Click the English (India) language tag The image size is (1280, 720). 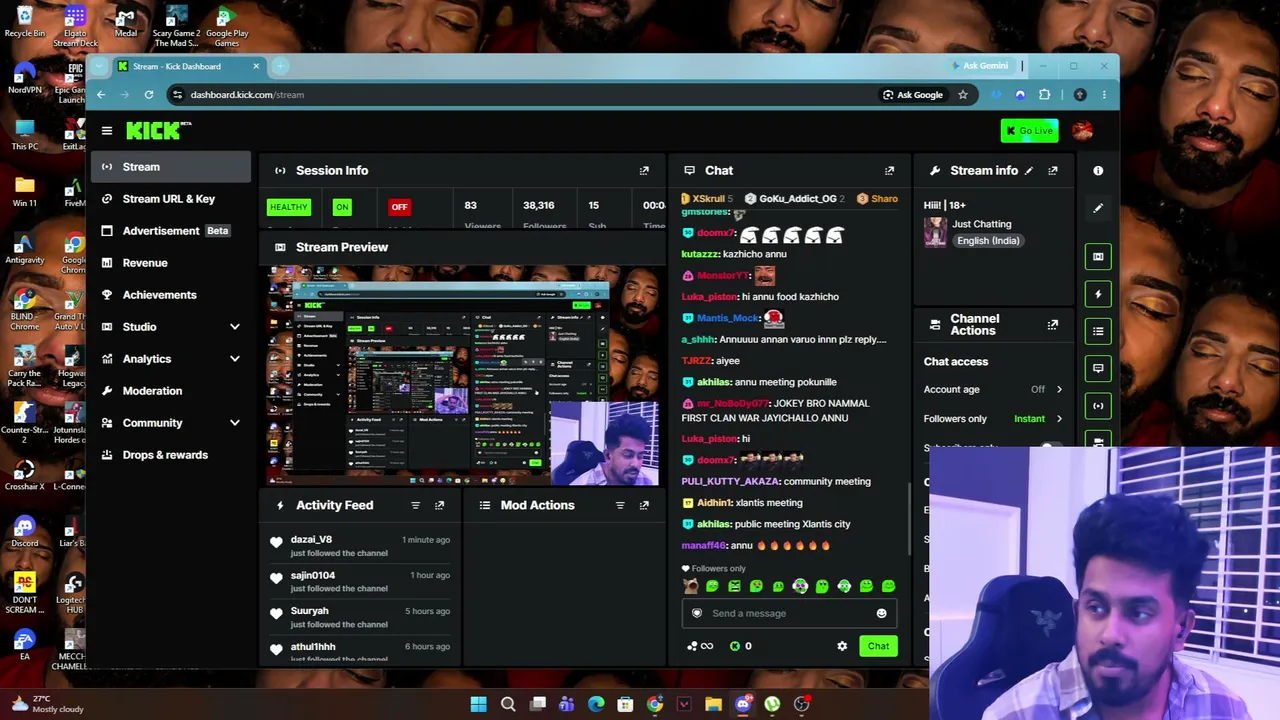(987, 241)
